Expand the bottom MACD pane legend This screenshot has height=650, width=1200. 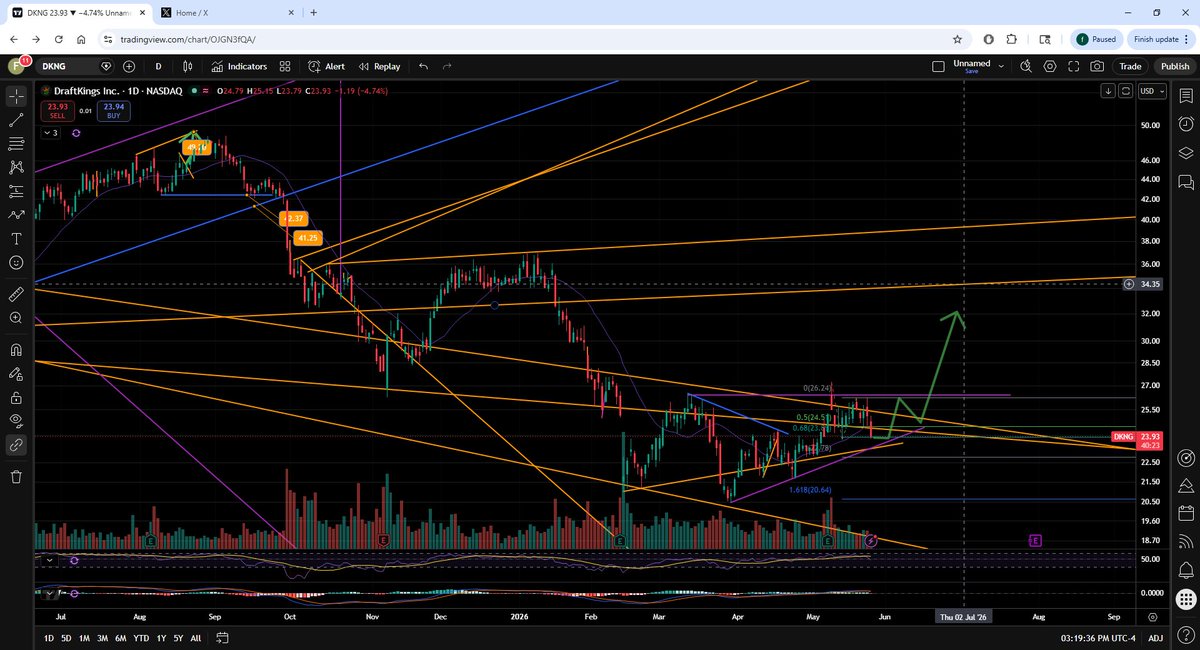point(49,593)
